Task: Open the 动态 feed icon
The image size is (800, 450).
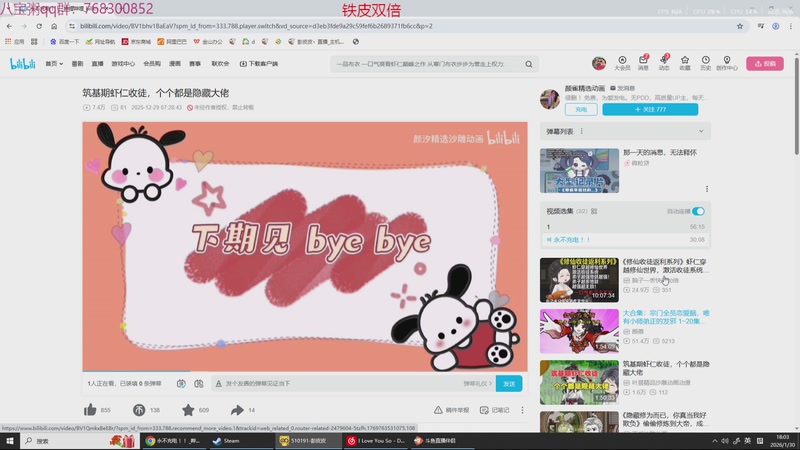Action: tap(664, 63)
